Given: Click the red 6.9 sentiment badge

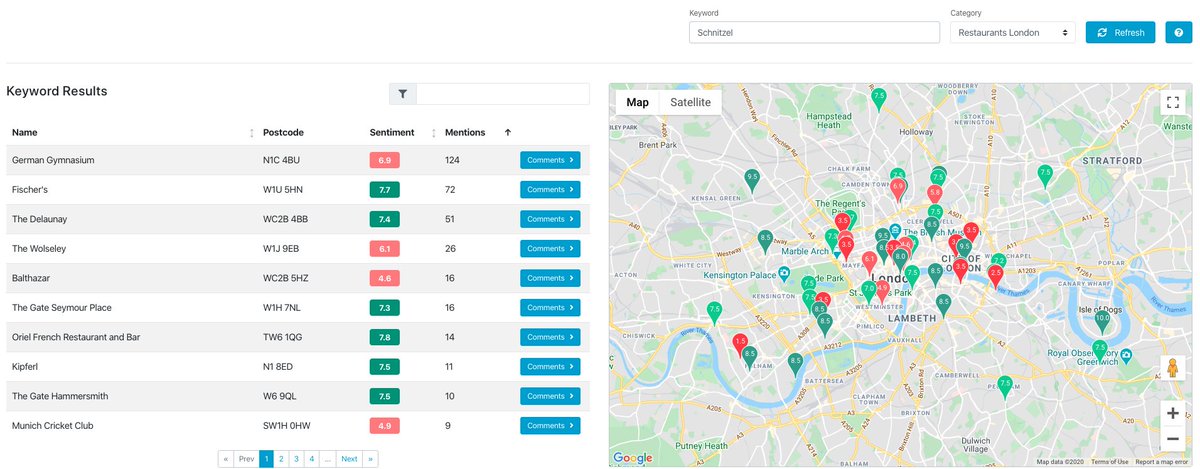Looking at the screenshot, I should pyautogui.click(x=384, y=160).
